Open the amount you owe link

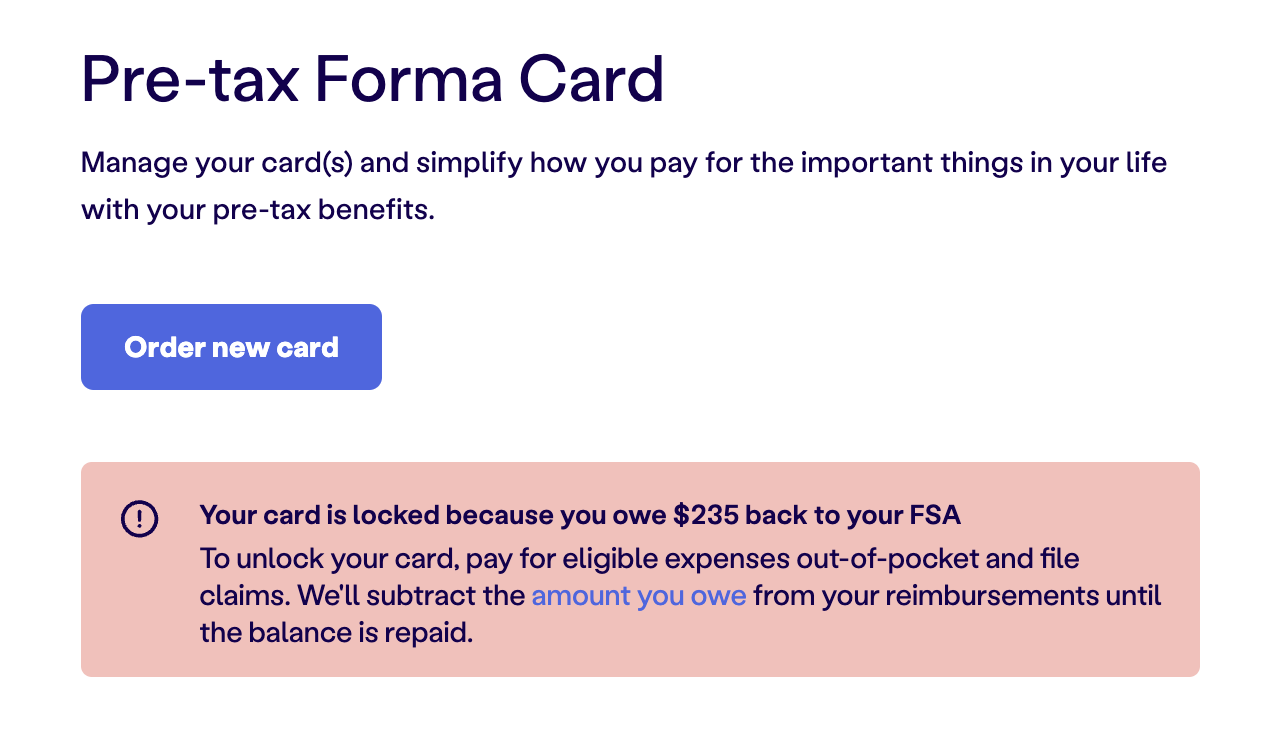click(x=638, y=596)
